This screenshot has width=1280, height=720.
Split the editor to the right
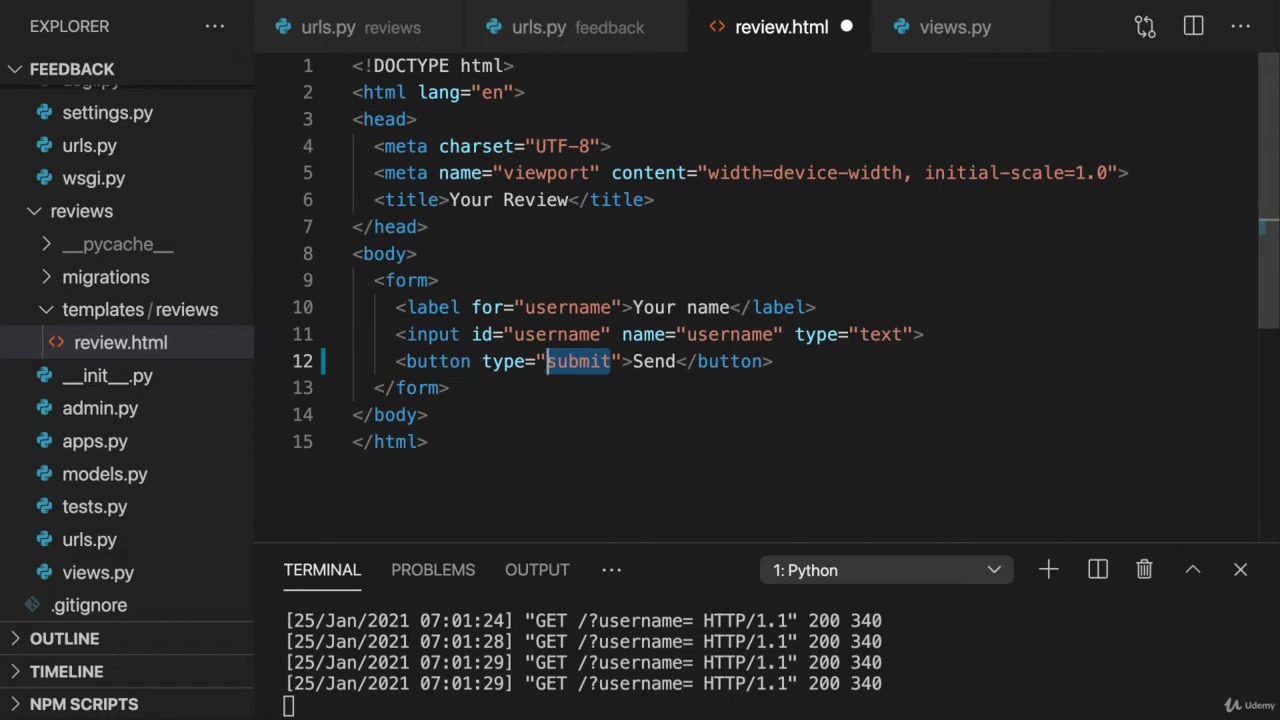tap(1193, 27)
